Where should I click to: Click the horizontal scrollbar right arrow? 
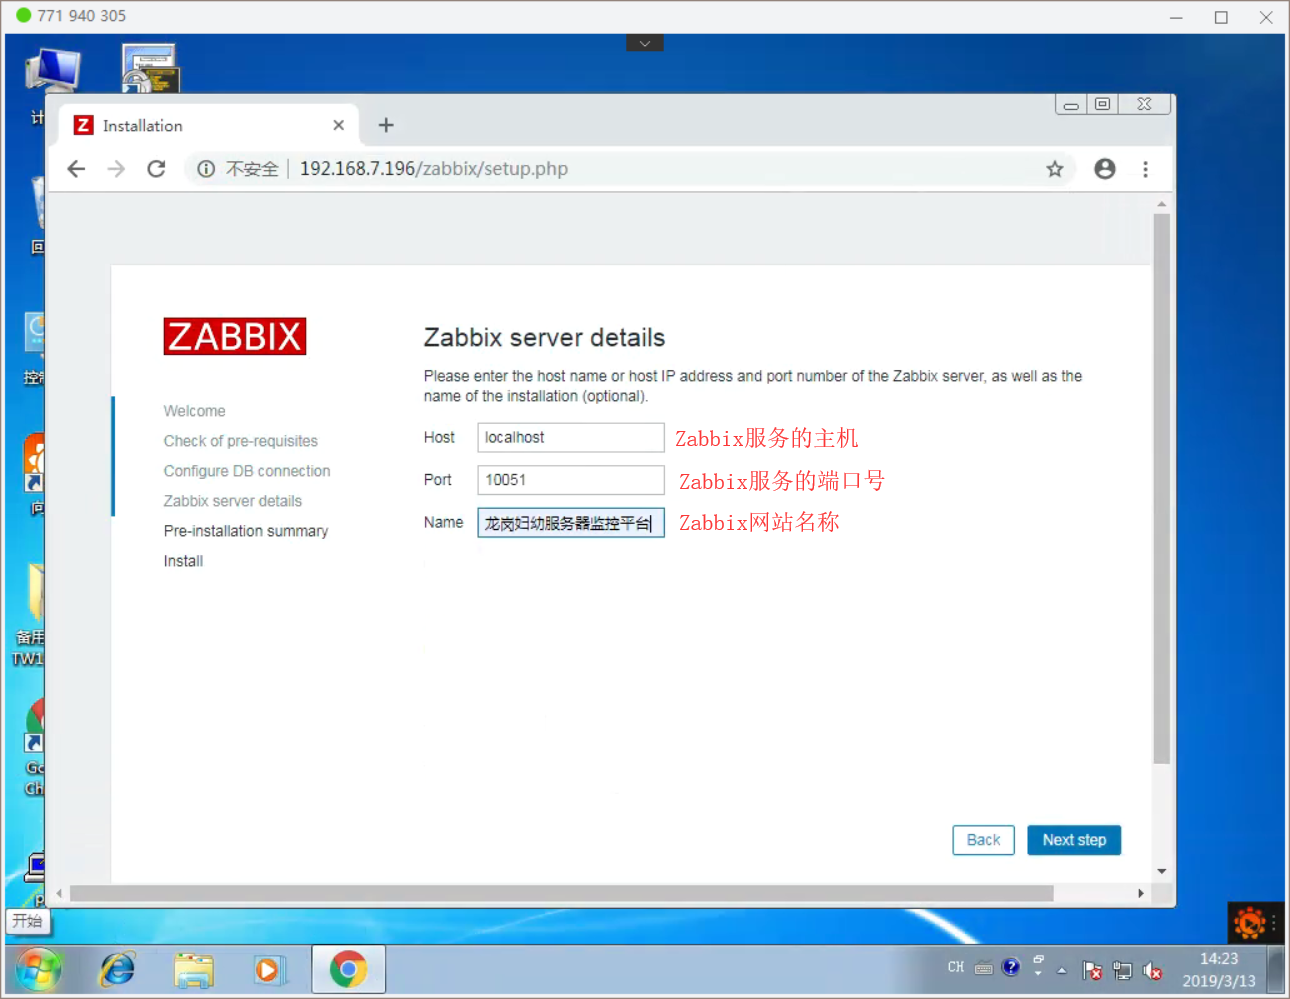(1141, 893)
